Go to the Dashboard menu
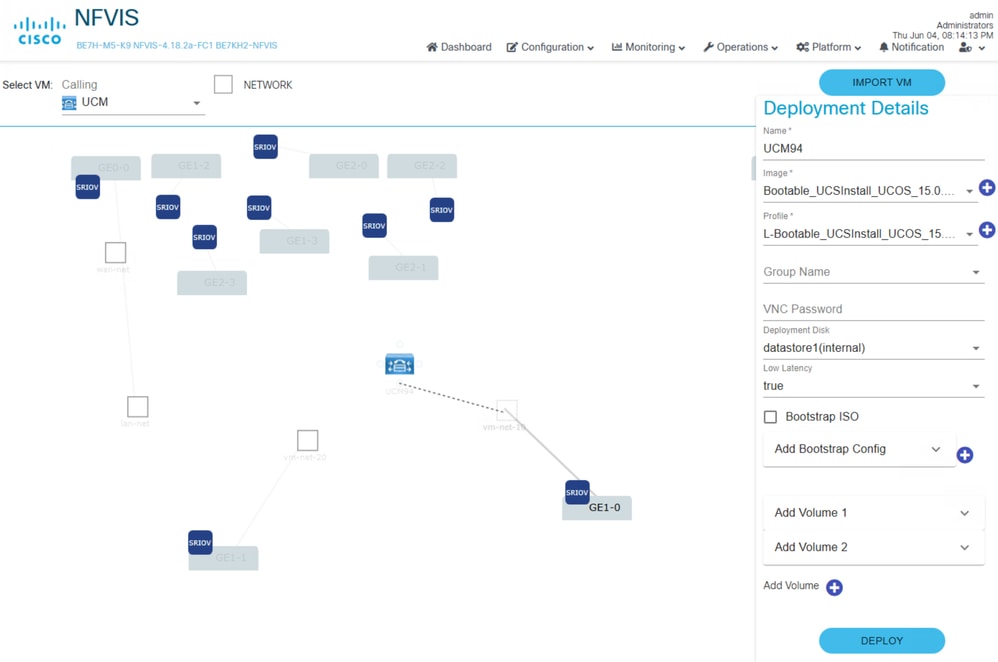This screenshot has width=998, height=662. (x=459, y=47)
